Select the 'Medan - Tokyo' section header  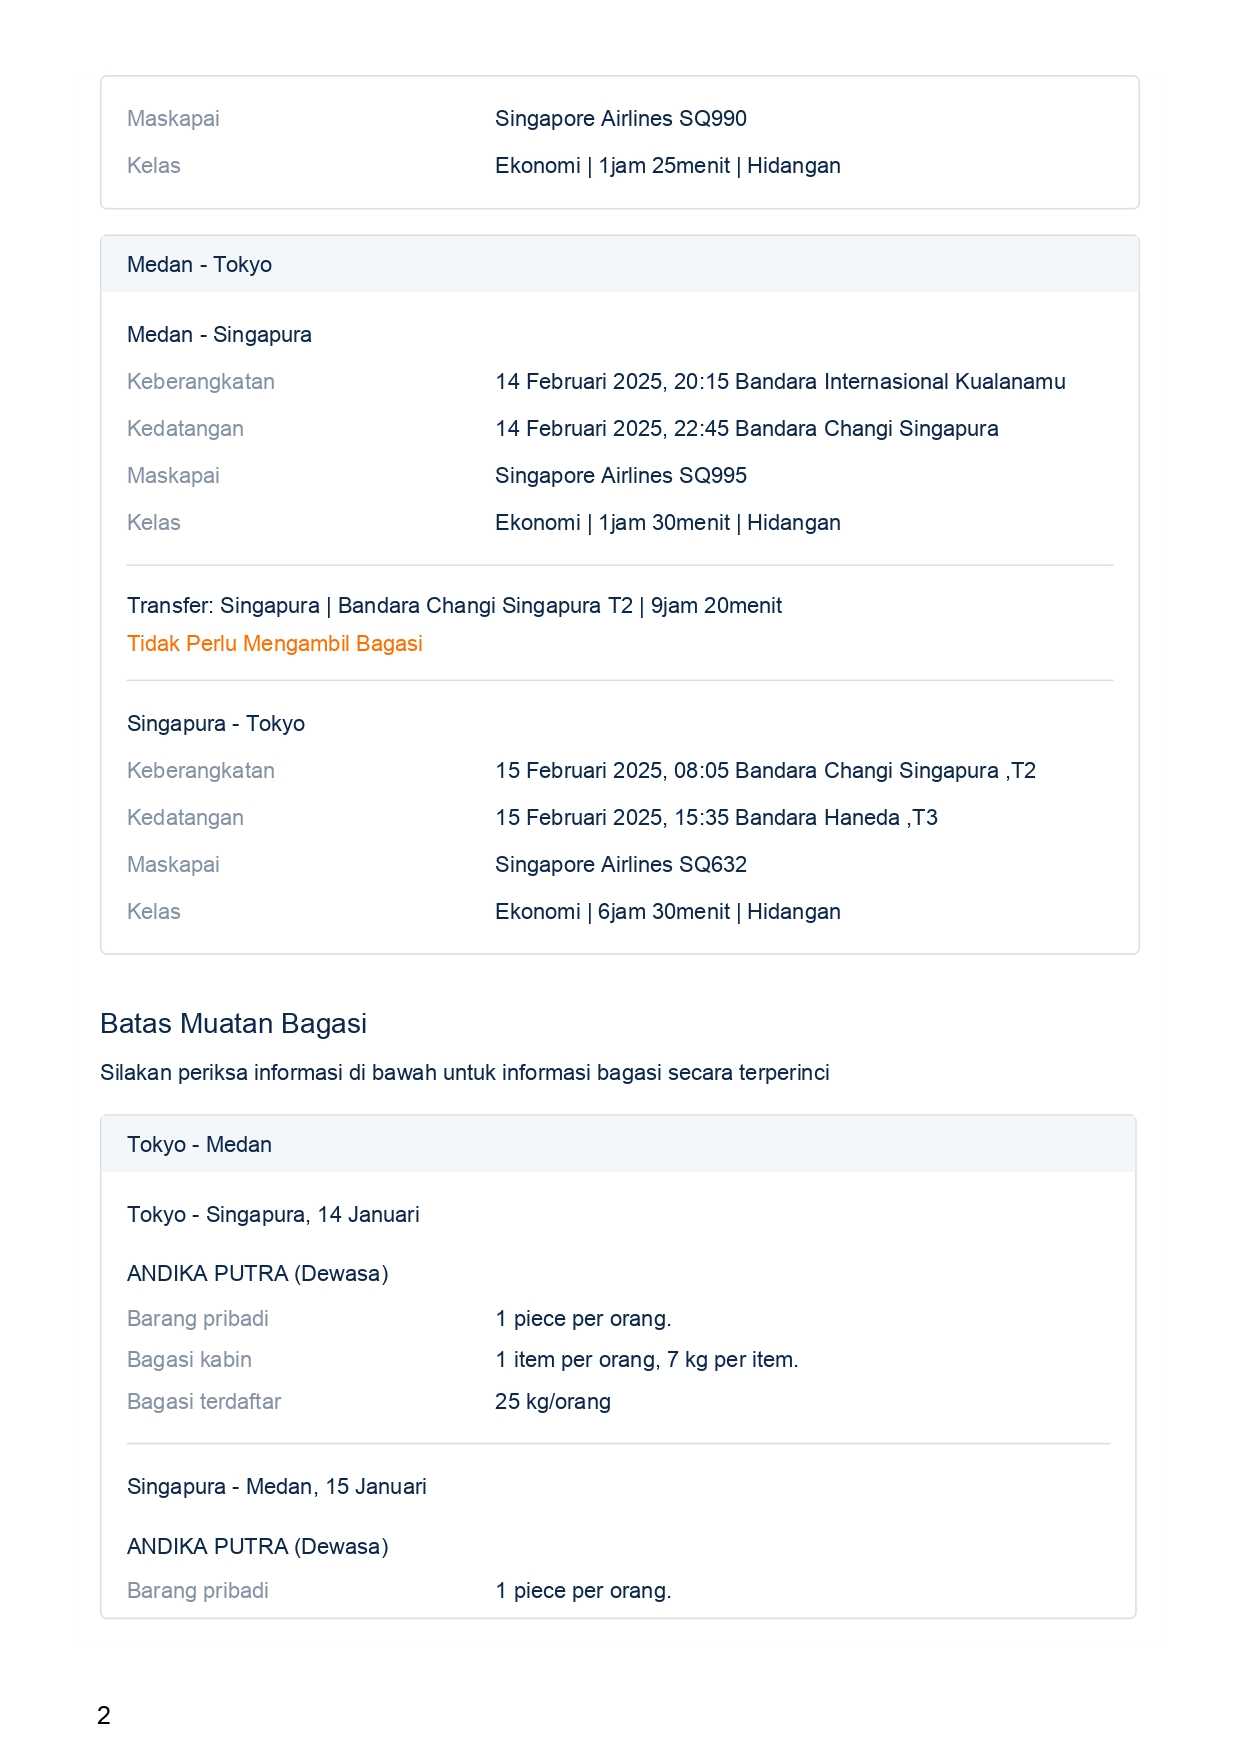pos(199,264)
